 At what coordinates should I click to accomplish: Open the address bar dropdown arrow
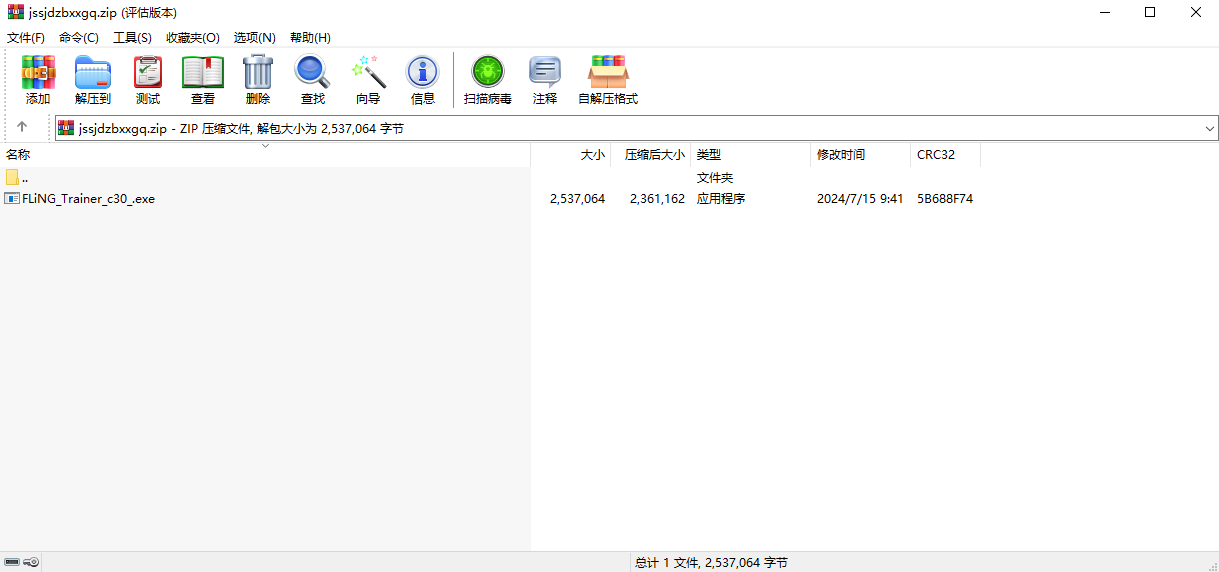point(1210,128)
